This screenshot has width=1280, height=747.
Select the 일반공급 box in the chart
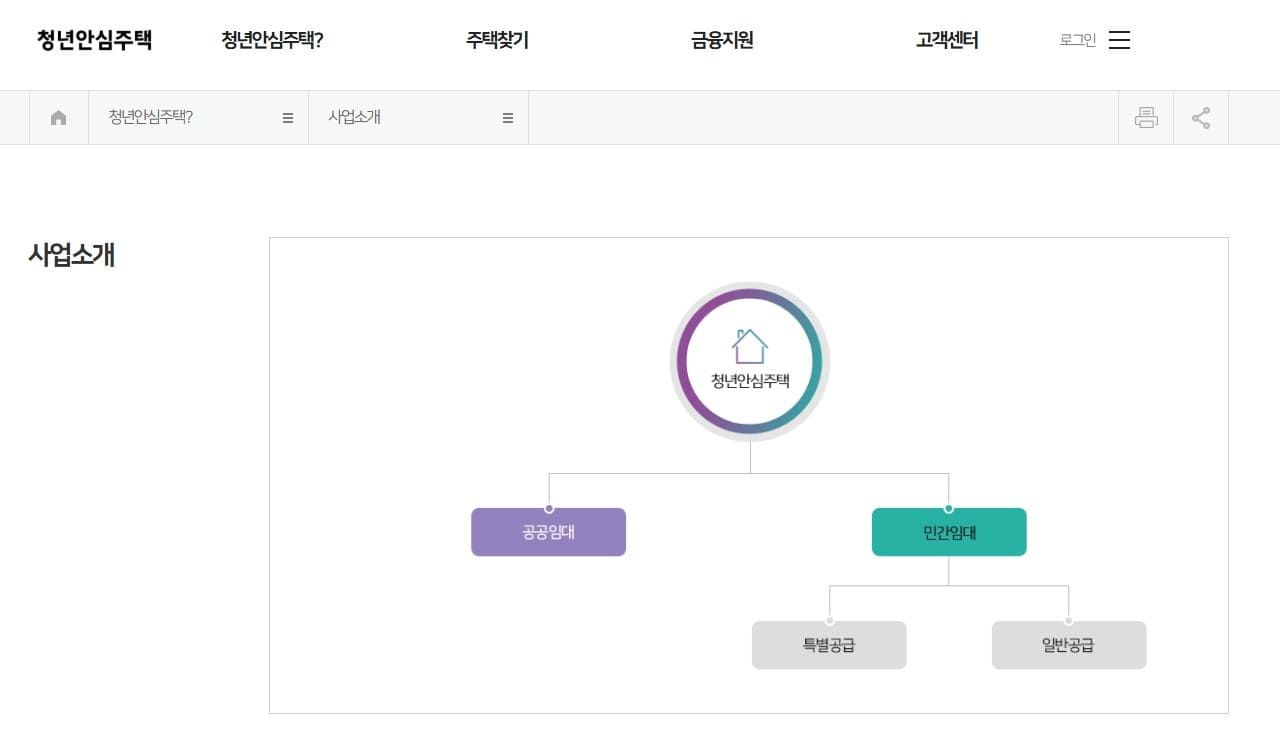tap(1069, 645)
